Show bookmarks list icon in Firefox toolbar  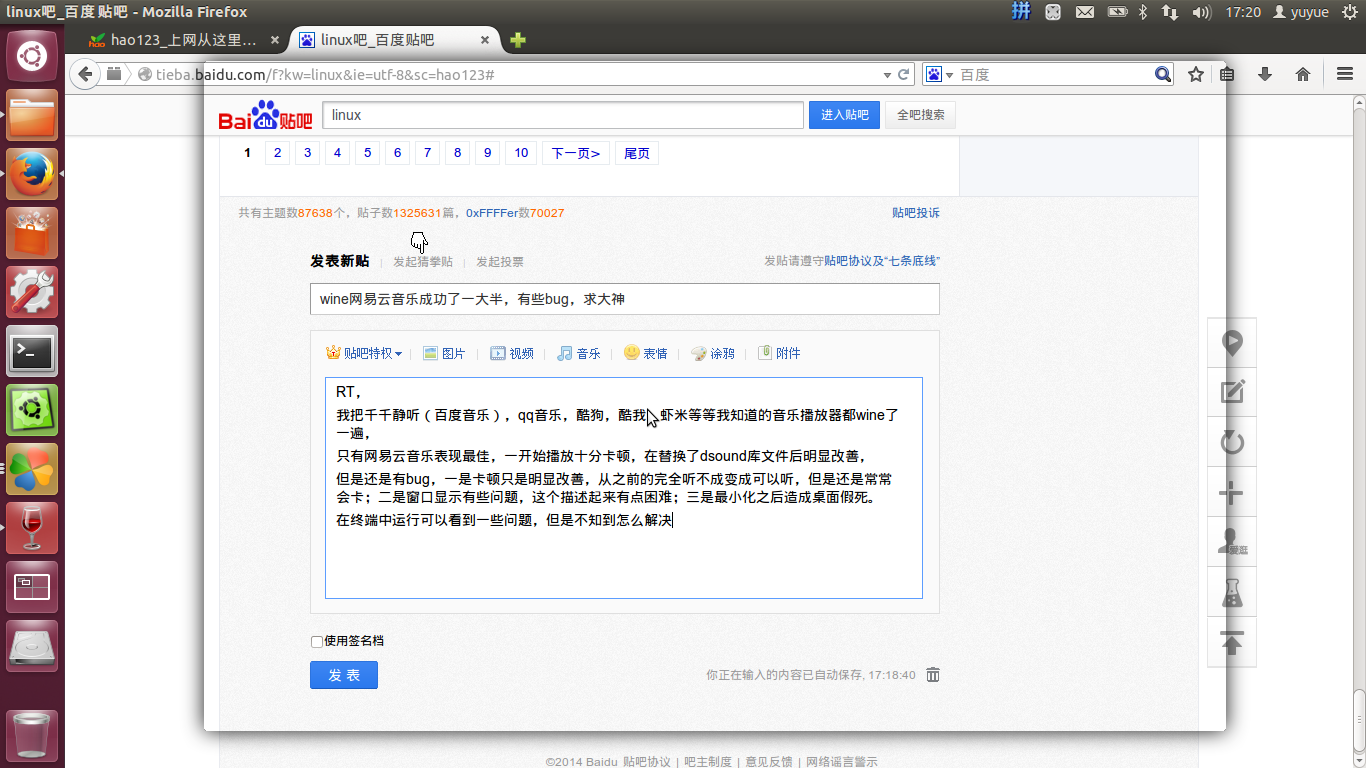[x=1227, y=74]
